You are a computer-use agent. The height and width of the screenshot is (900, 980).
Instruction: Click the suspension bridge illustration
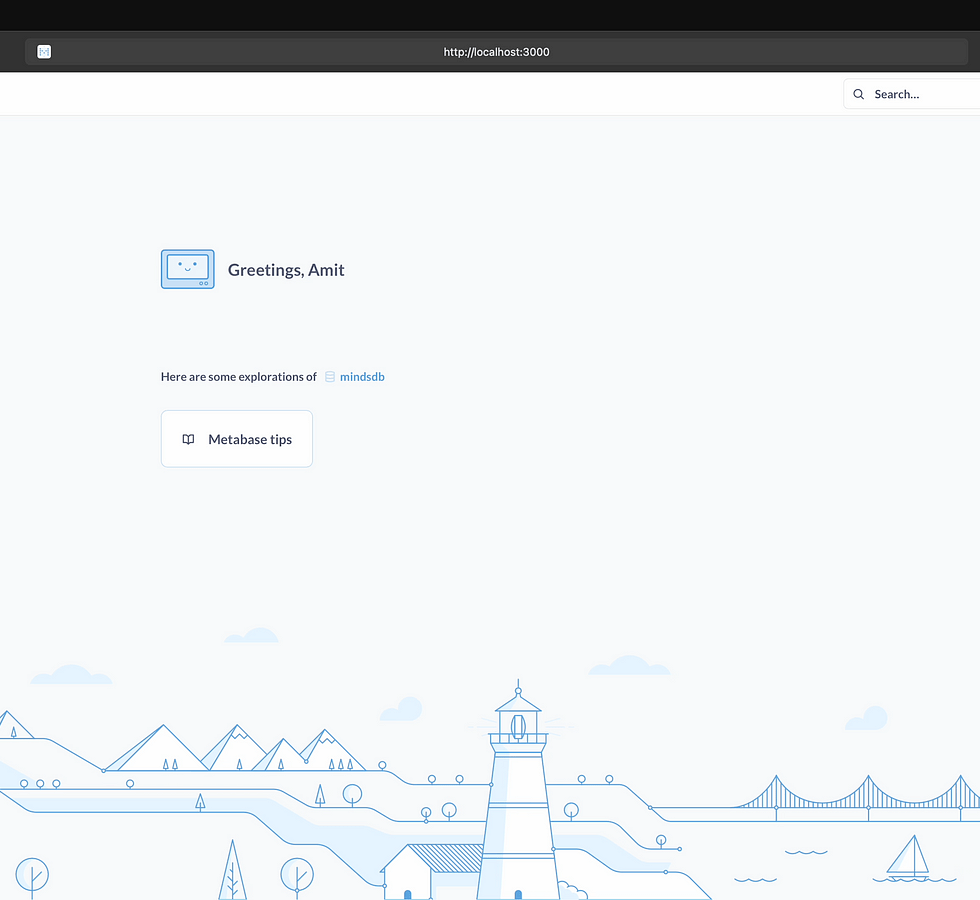[x=860, y=795]
